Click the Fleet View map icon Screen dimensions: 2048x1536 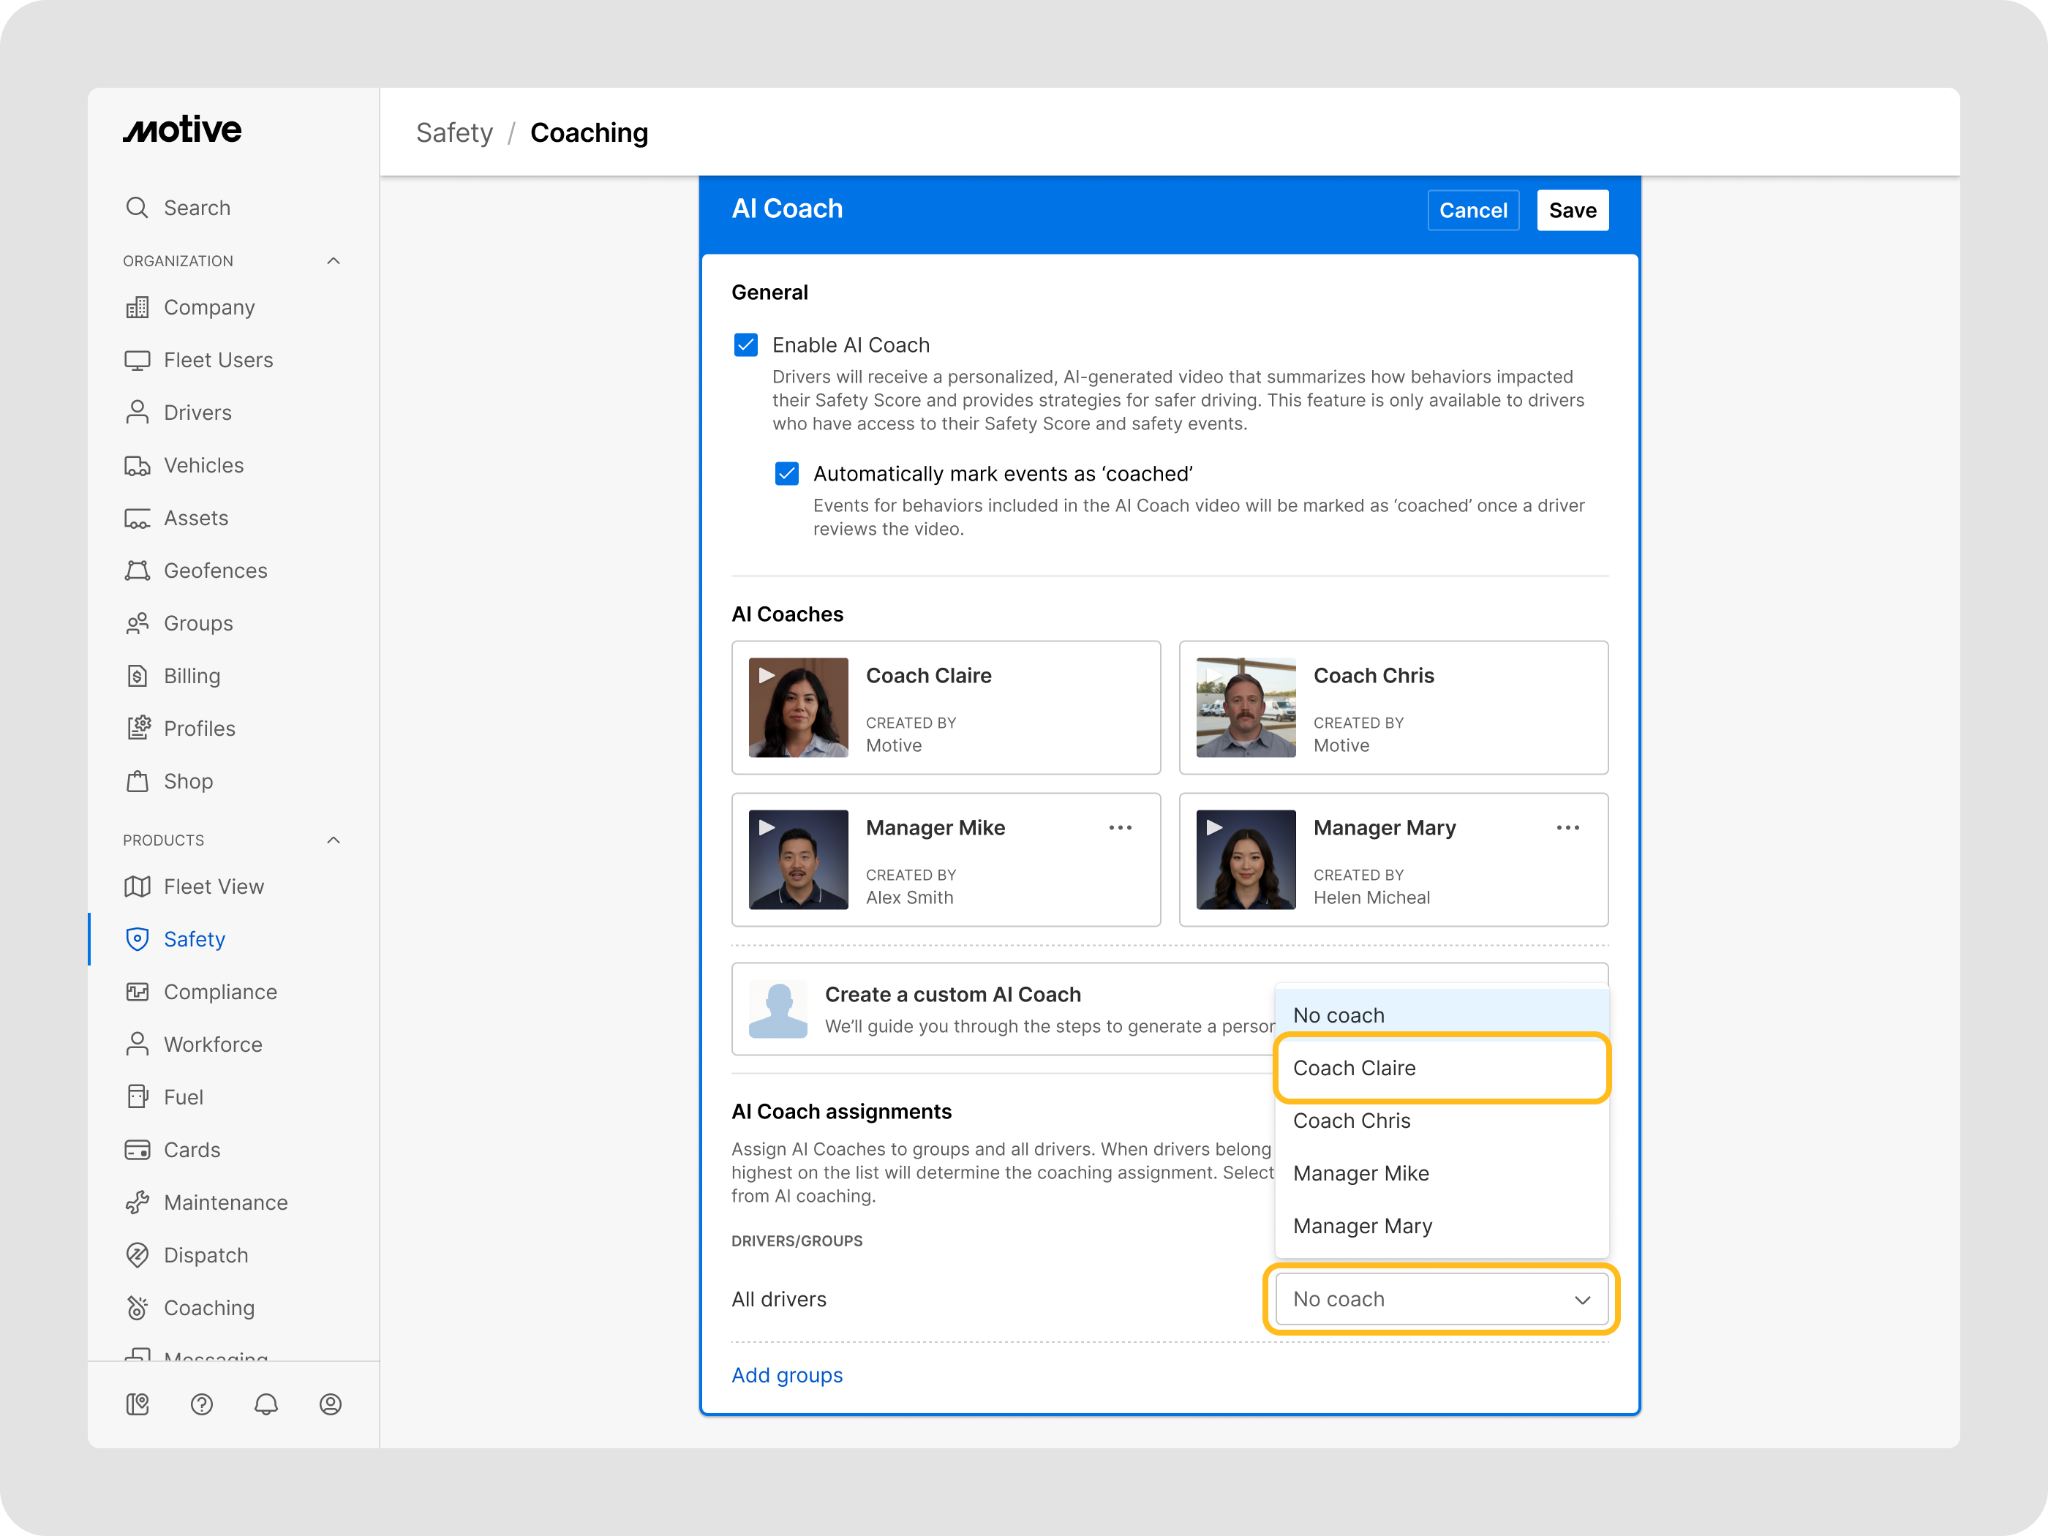coord(137,886)
